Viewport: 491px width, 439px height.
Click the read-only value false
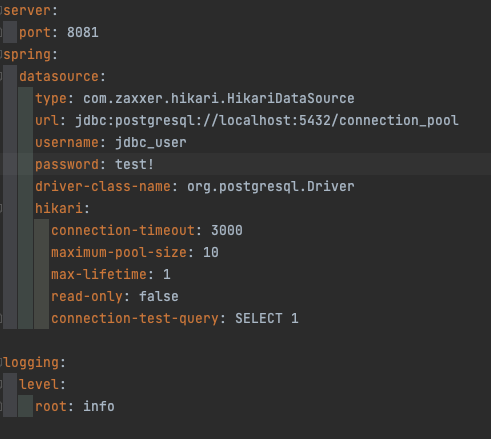tap(159, 297)
